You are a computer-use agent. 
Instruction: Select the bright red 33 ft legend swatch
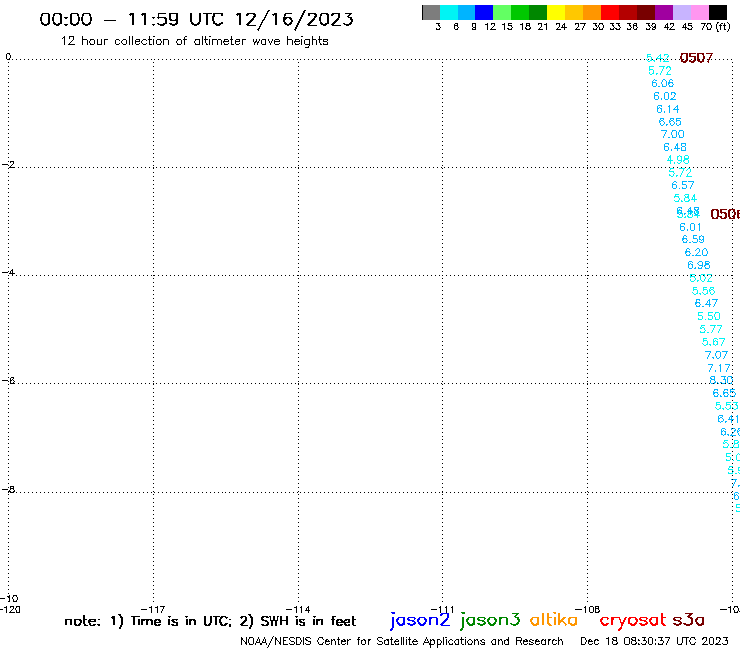610,12
